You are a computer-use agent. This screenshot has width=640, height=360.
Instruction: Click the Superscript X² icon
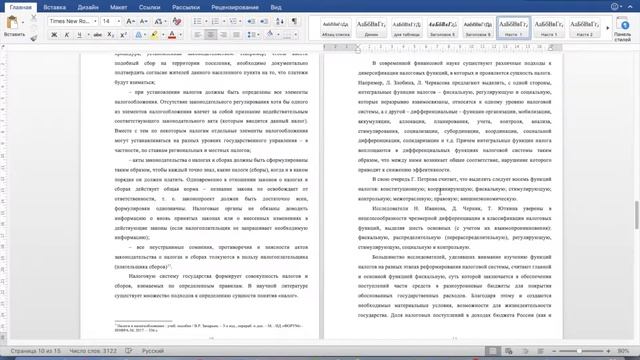pyautogui.click(x=123, y=35)
